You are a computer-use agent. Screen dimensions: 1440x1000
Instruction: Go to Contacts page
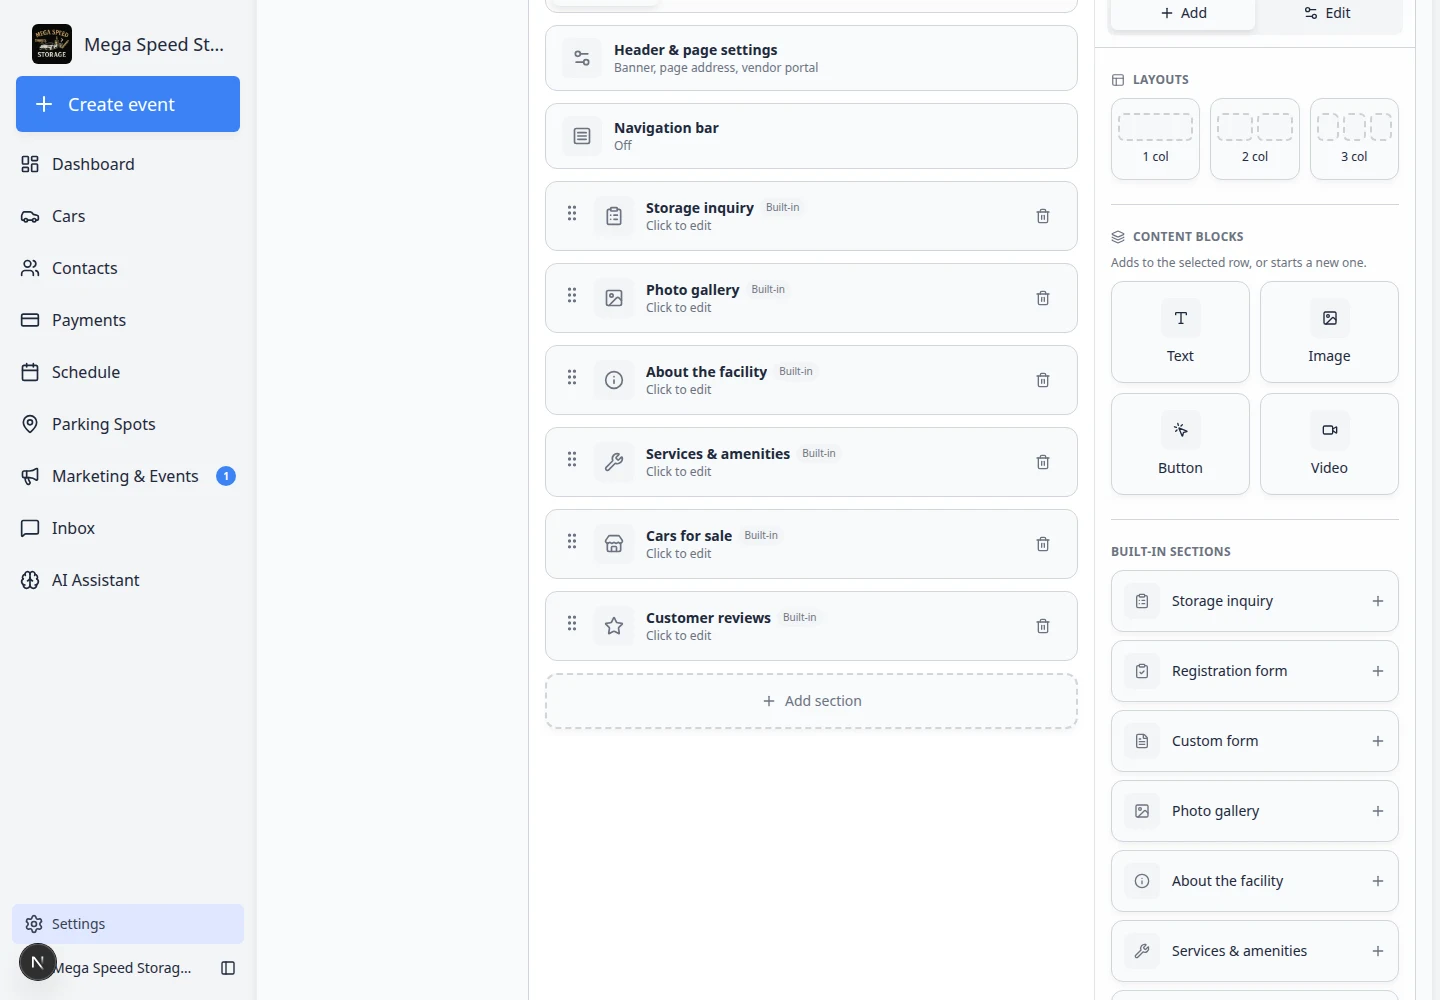tap(128, 268)
